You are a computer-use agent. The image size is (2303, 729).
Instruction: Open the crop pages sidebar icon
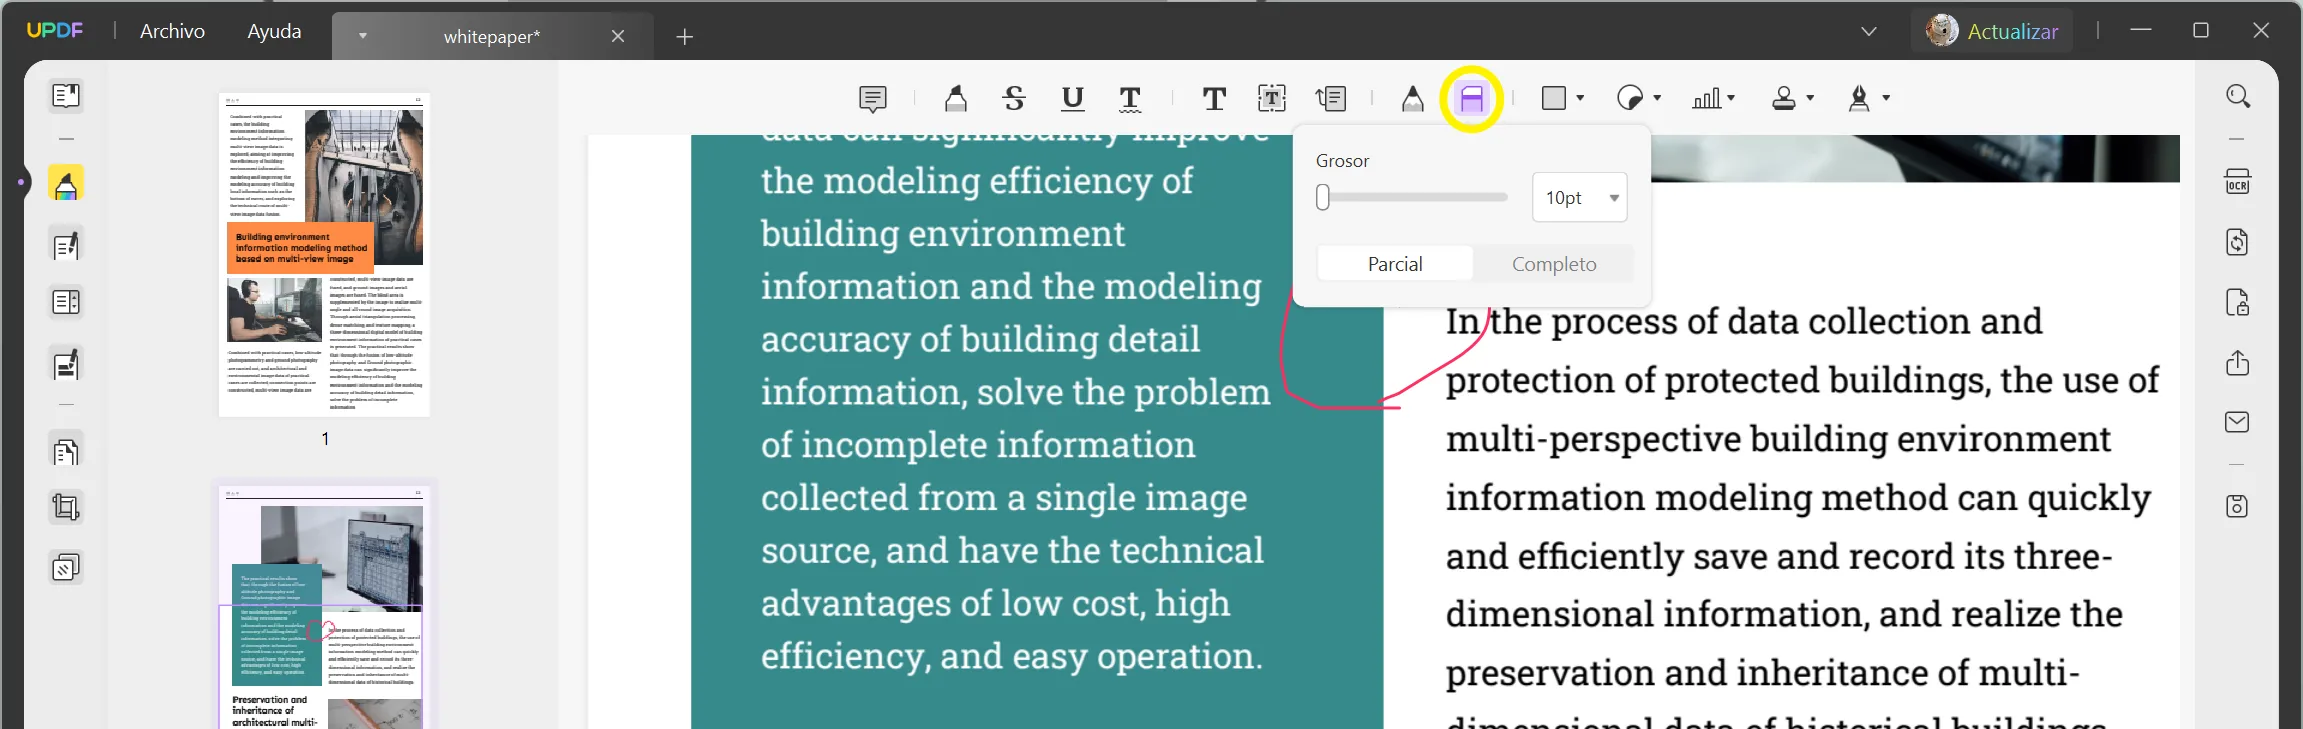point(66,508)
